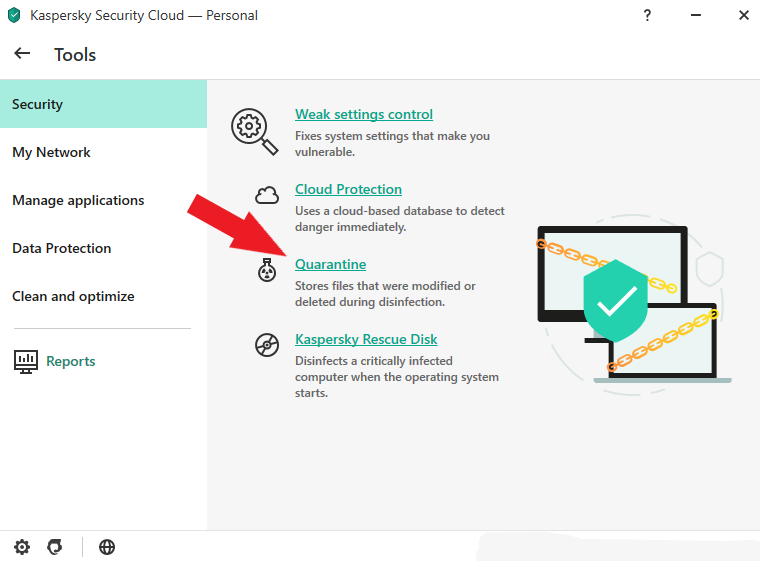Open the Reports link
Viewport: 760px width, 561px height.
[71, 362]
